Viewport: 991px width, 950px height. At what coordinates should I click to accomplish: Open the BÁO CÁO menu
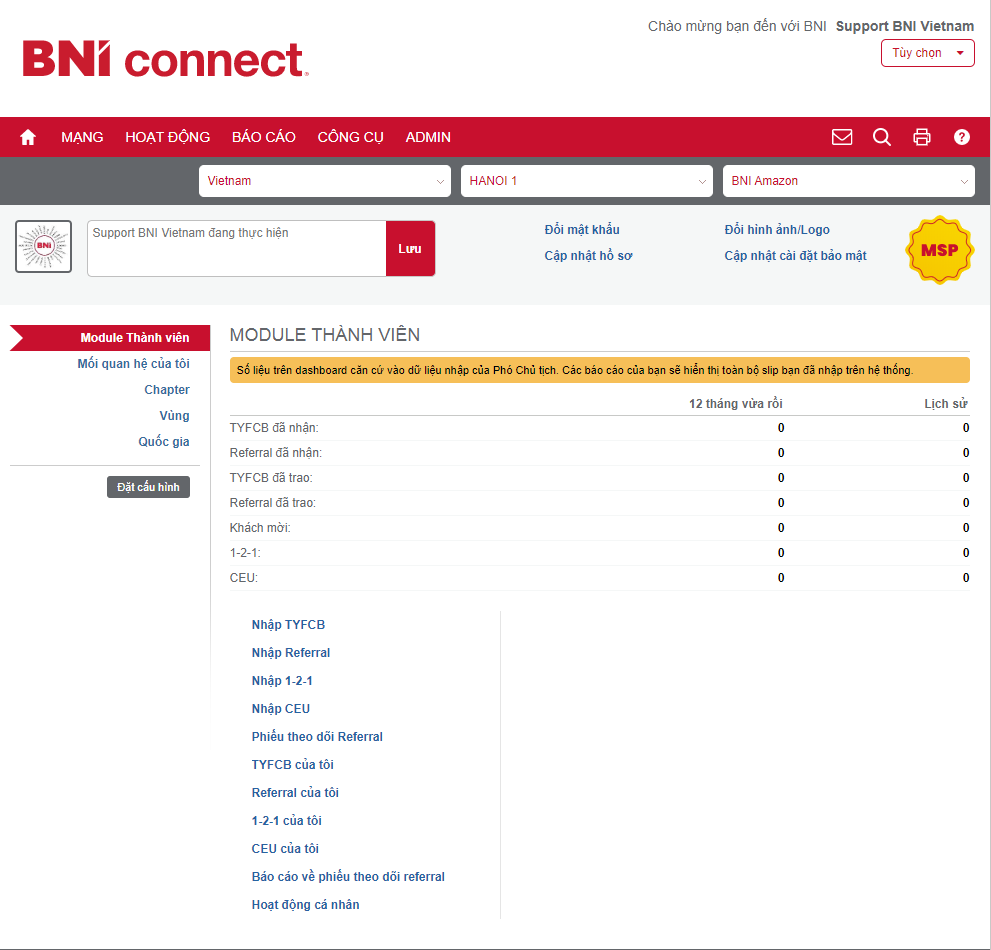264,137
